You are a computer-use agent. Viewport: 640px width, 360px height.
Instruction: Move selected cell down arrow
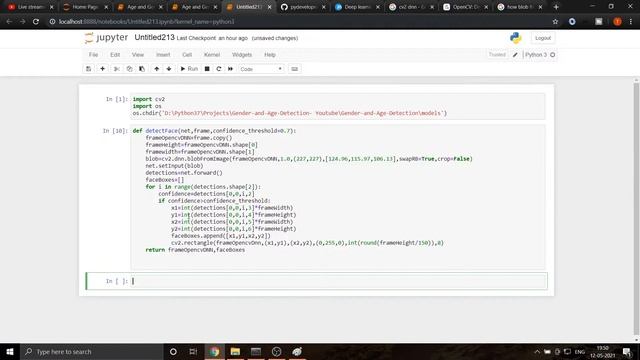[x=169, y=69]
